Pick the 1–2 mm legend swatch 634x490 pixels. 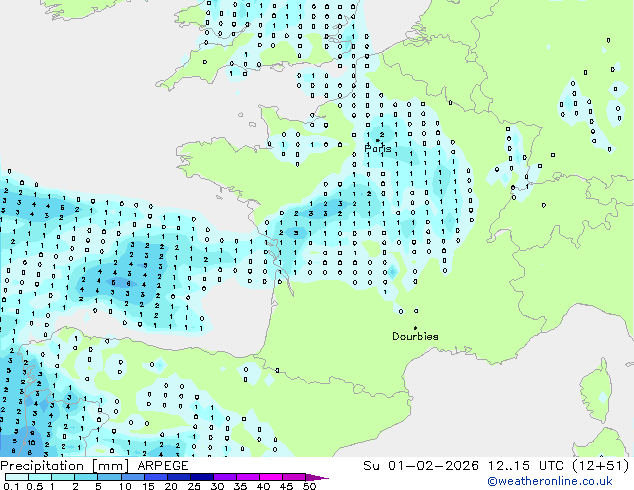click(63, 477)
